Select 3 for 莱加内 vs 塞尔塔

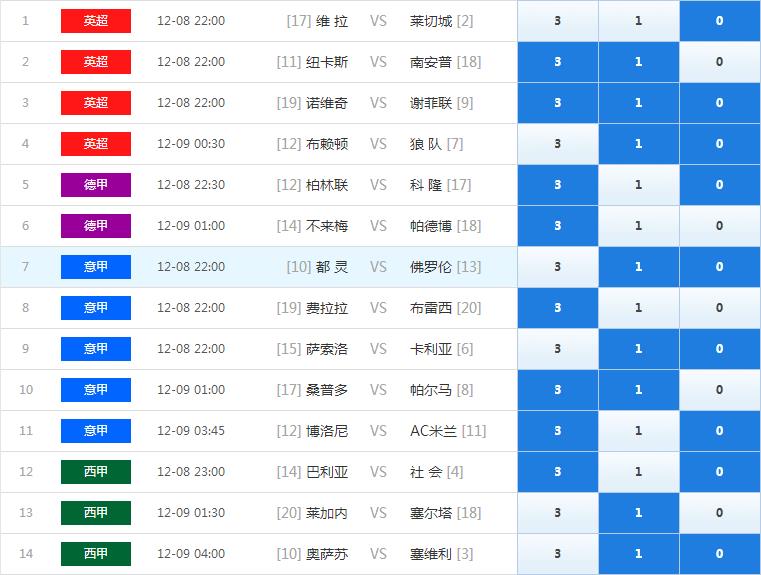click(558, 513)
